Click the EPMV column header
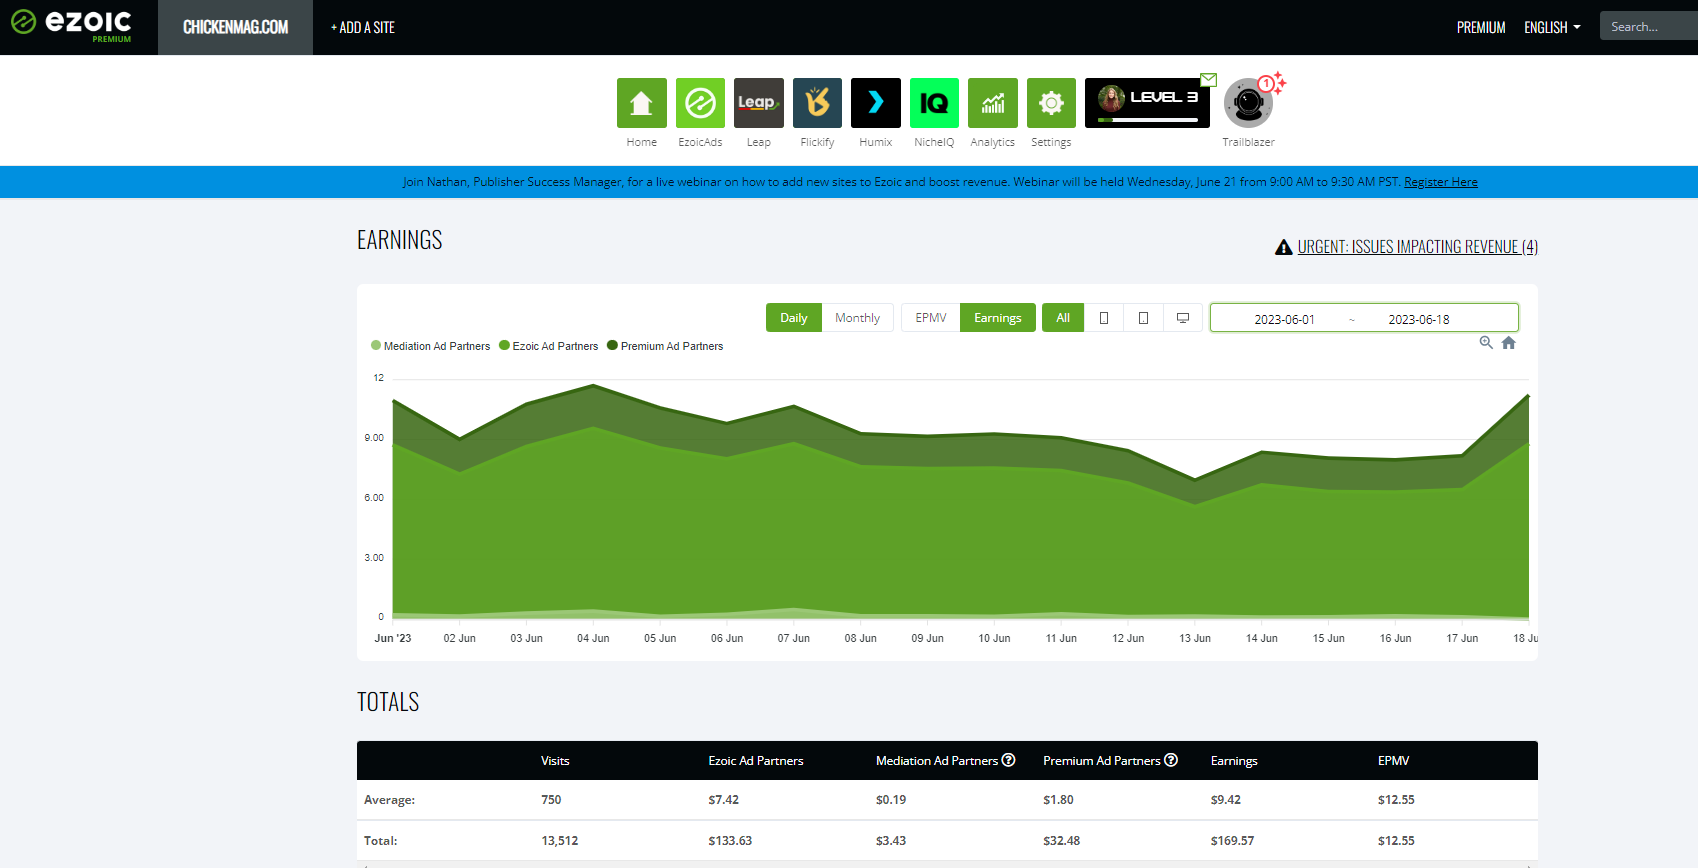The image size is (1698, 868). tap(1393, 761)
